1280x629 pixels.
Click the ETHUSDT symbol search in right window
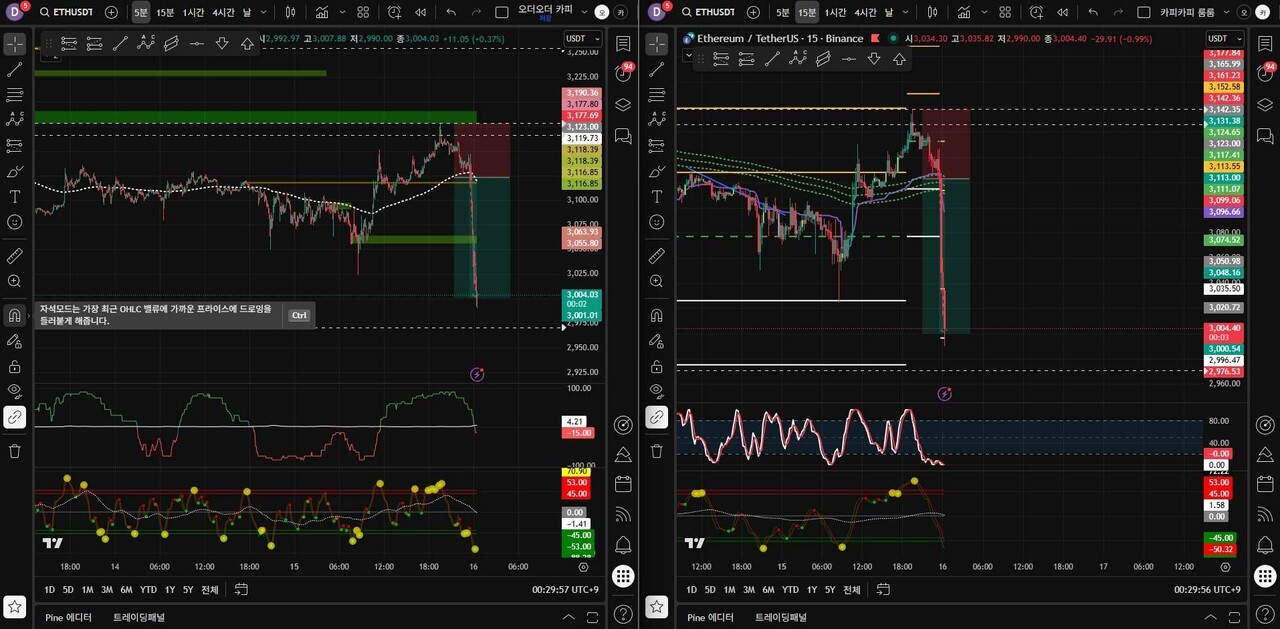[713, 12]
